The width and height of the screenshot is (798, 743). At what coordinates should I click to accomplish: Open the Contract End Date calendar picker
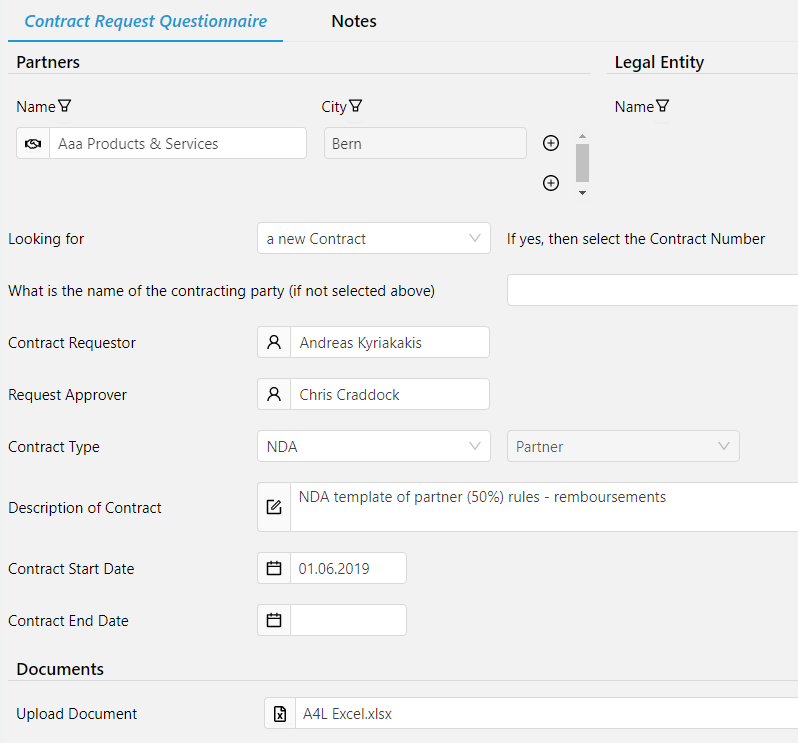point(274,620)
